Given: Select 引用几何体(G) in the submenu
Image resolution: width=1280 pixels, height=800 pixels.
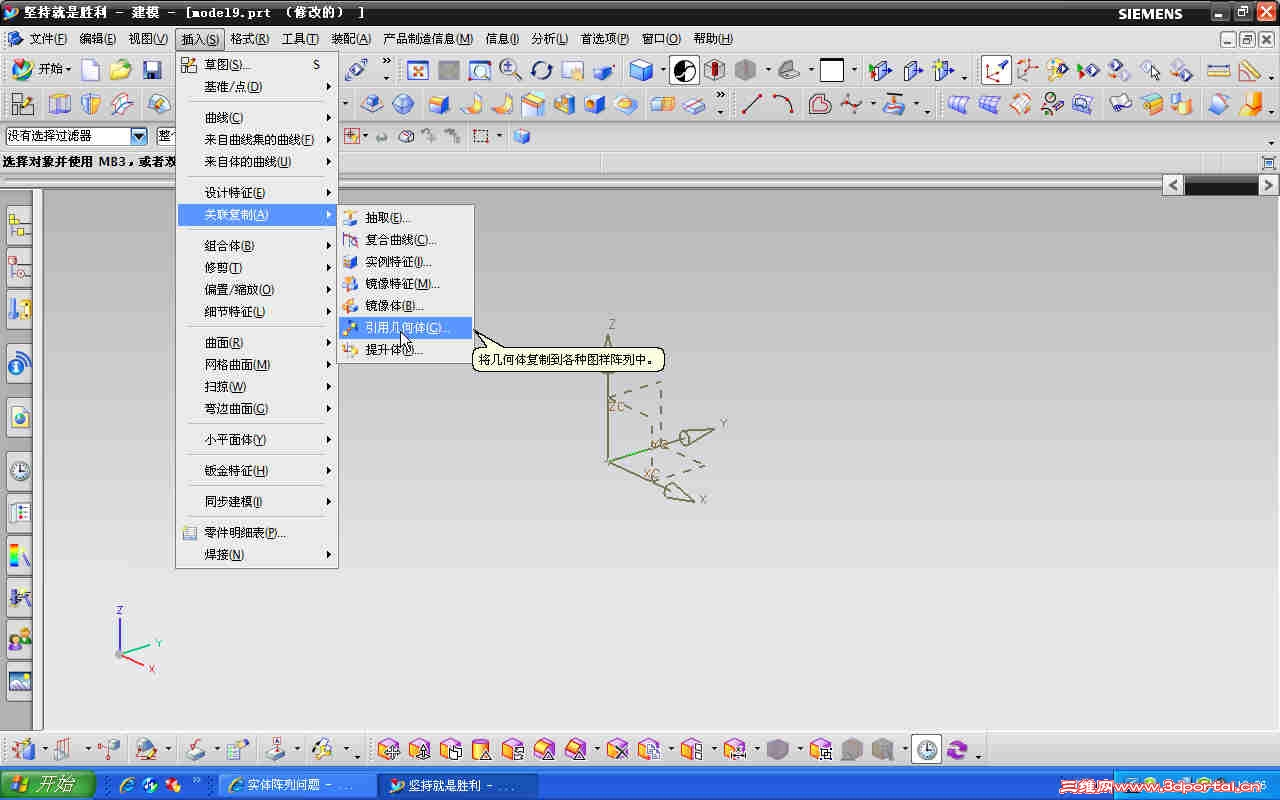Looking at the screenshot, I should click(406, 328).
